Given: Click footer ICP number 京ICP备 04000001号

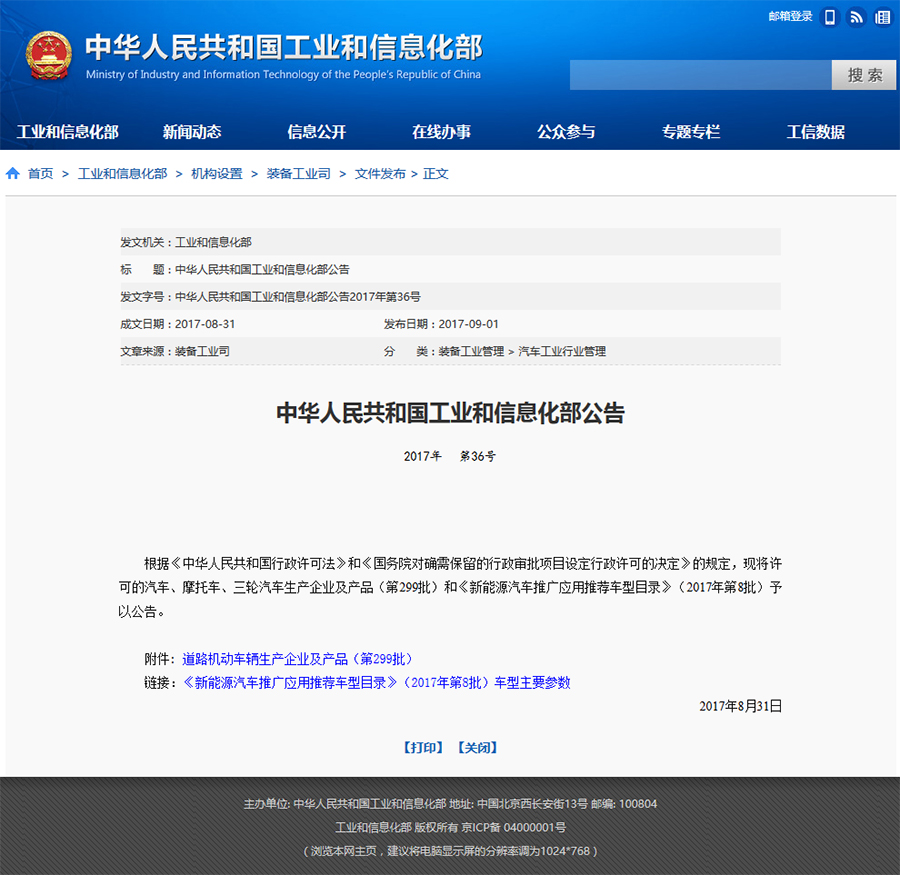Looking at the screenshot, I should (x=514, y=827).
